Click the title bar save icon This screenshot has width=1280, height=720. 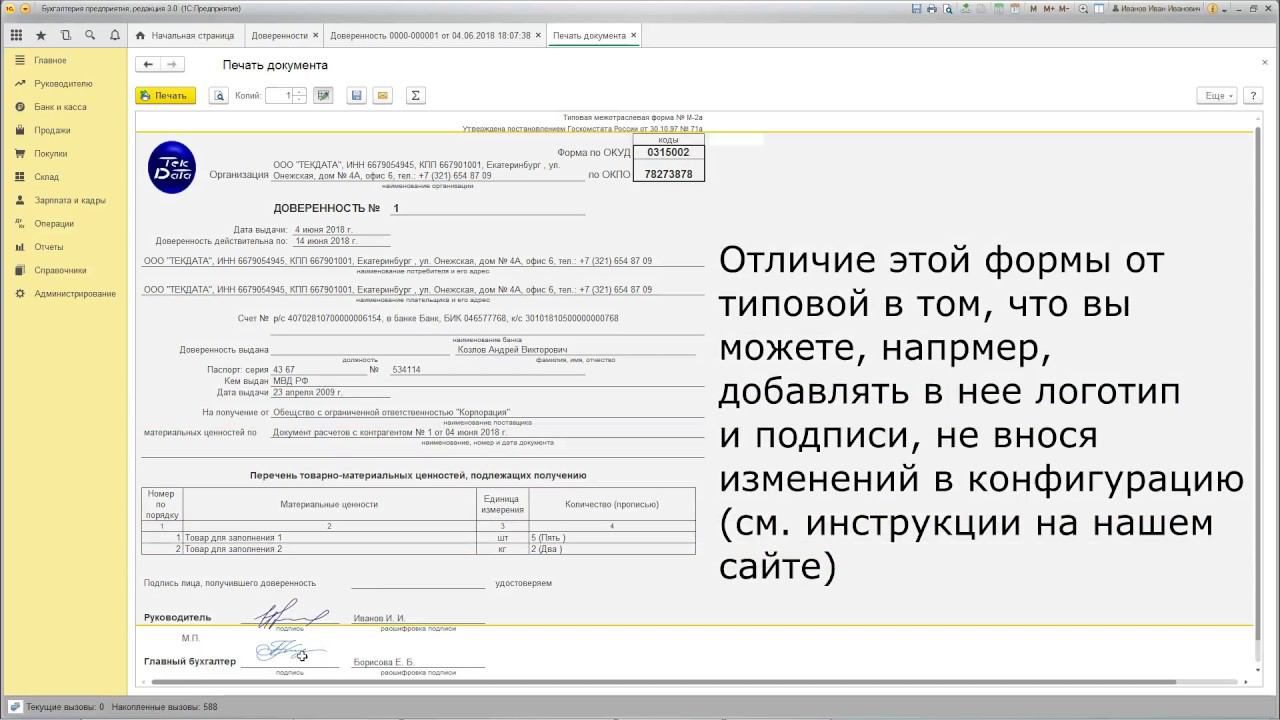click(916, 8)
